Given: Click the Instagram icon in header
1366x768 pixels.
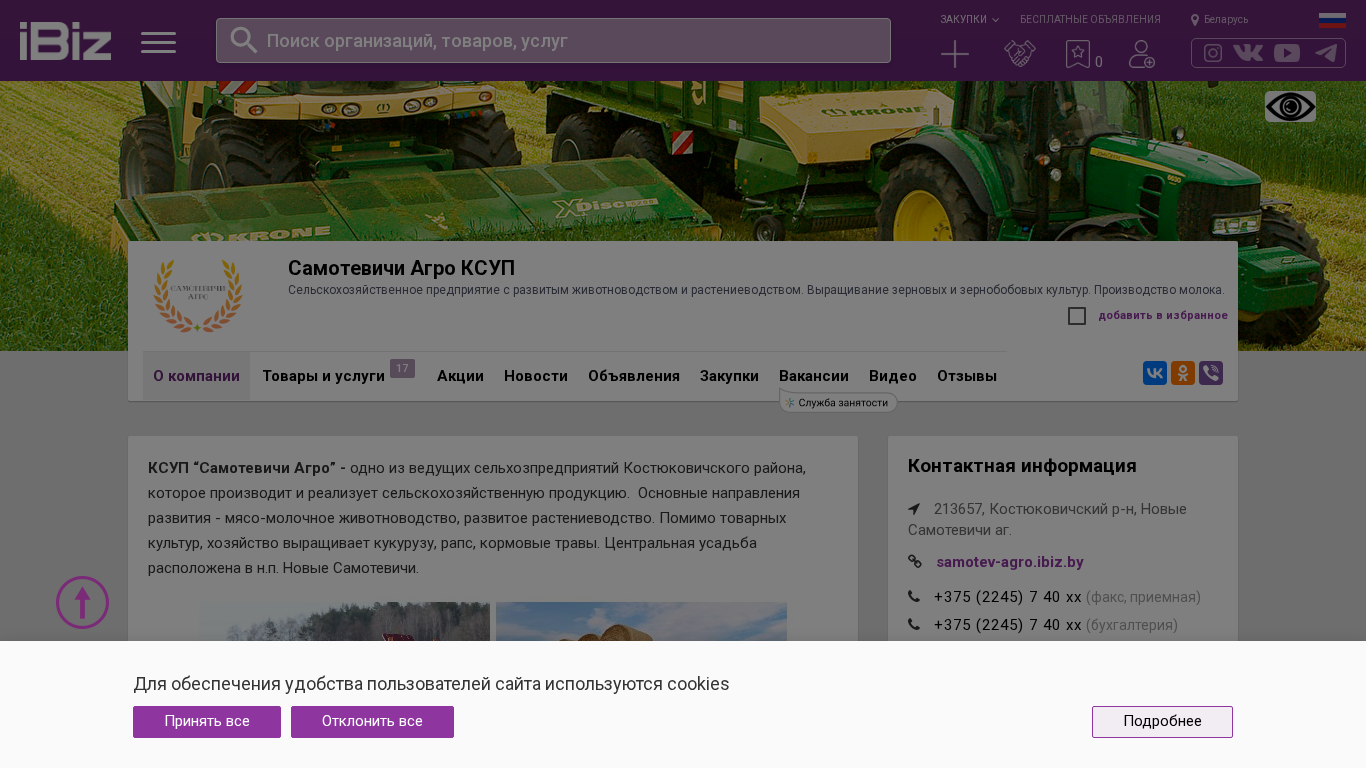Looking at the screenshot, I should [x=1212, y=53].
